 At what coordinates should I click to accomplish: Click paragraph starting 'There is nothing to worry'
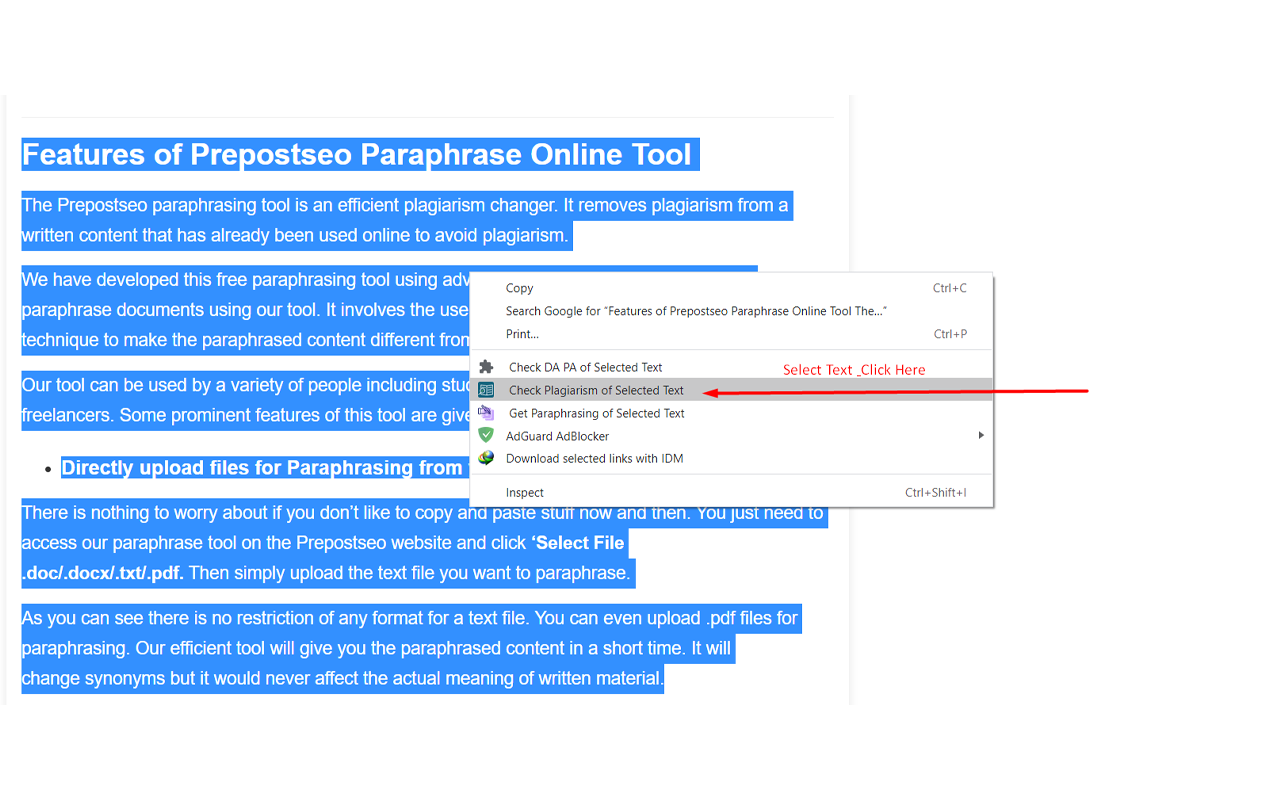coord(424,543)
